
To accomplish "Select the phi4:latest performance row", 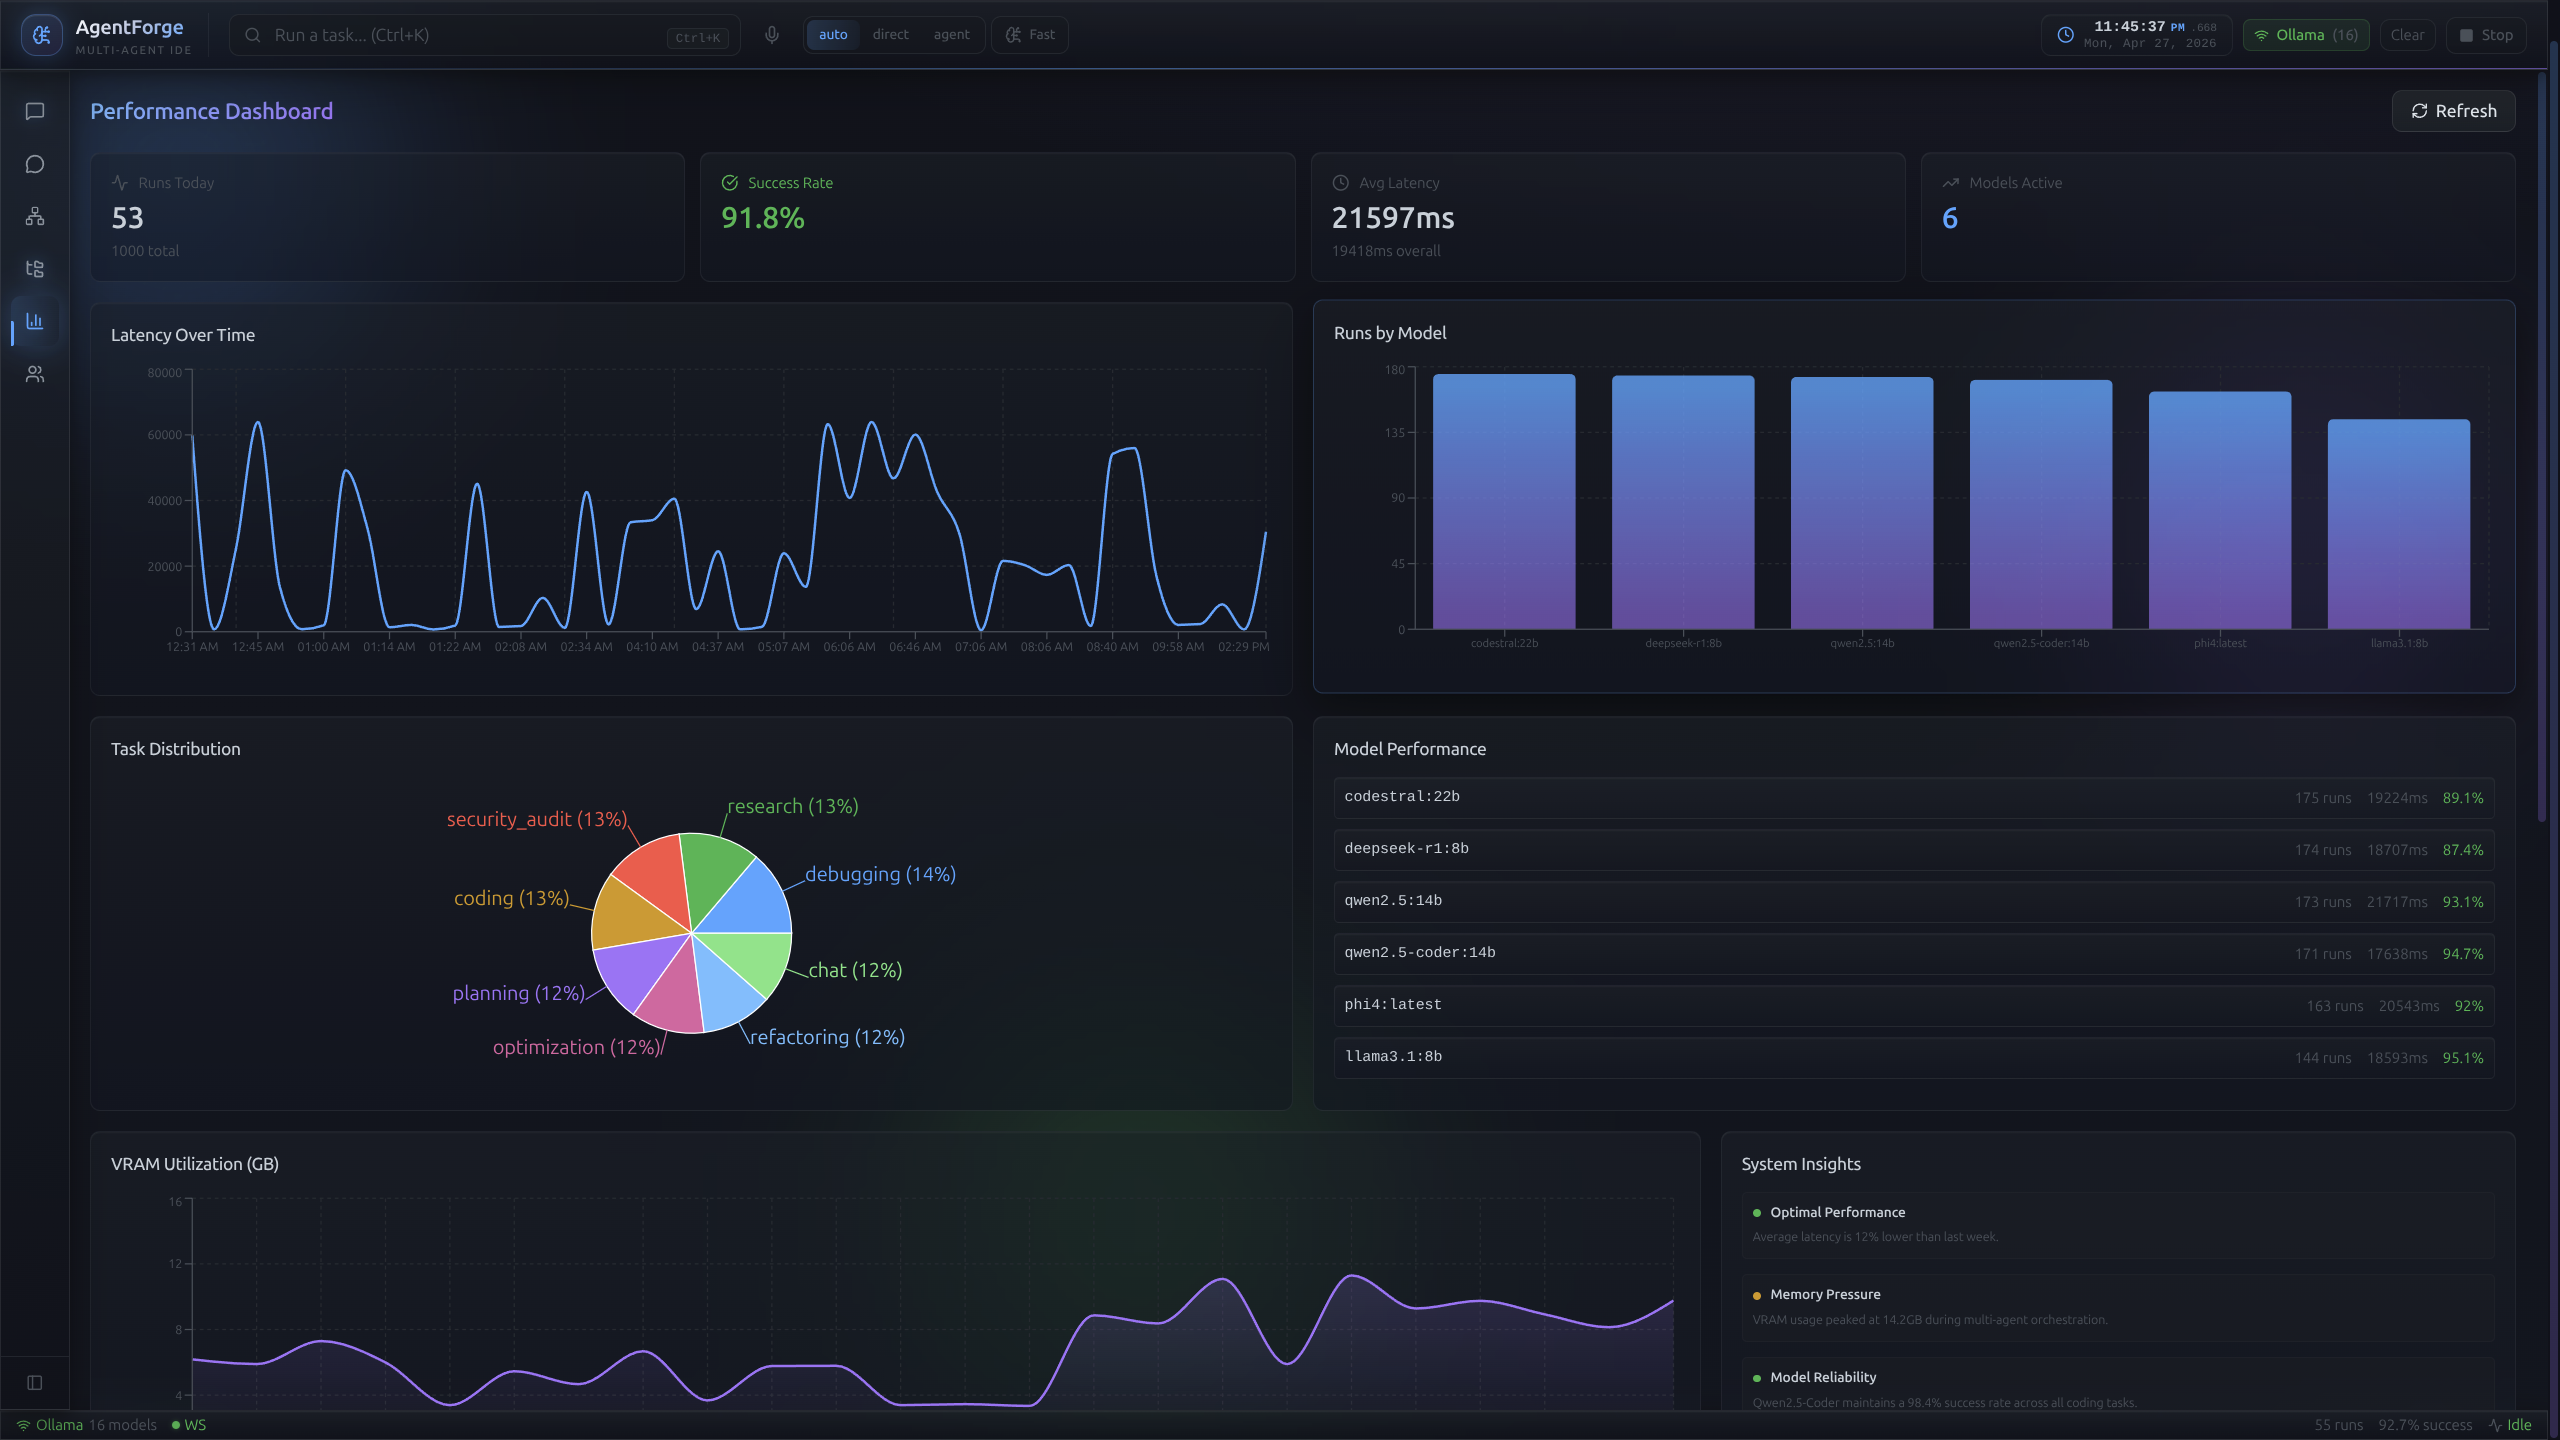I will point(1913,1006).
